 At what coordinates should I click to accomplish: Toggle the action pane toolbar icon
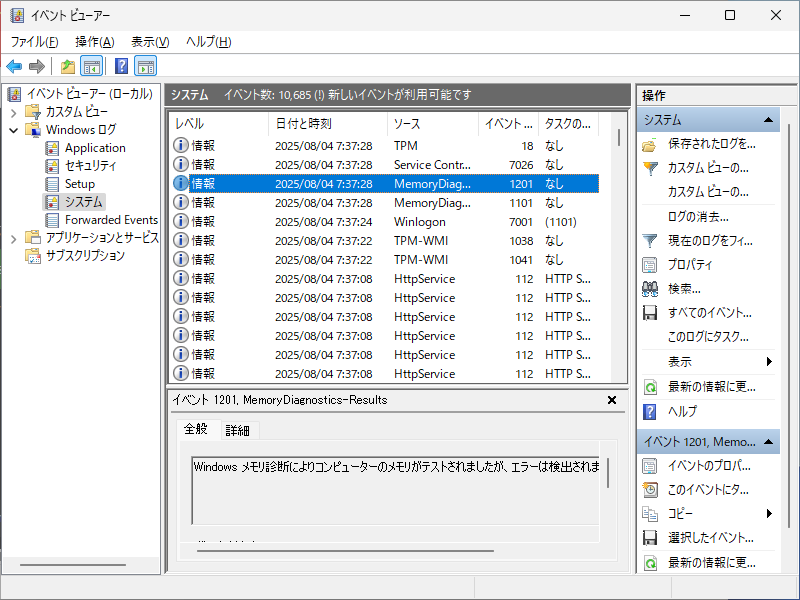(146, 66)
